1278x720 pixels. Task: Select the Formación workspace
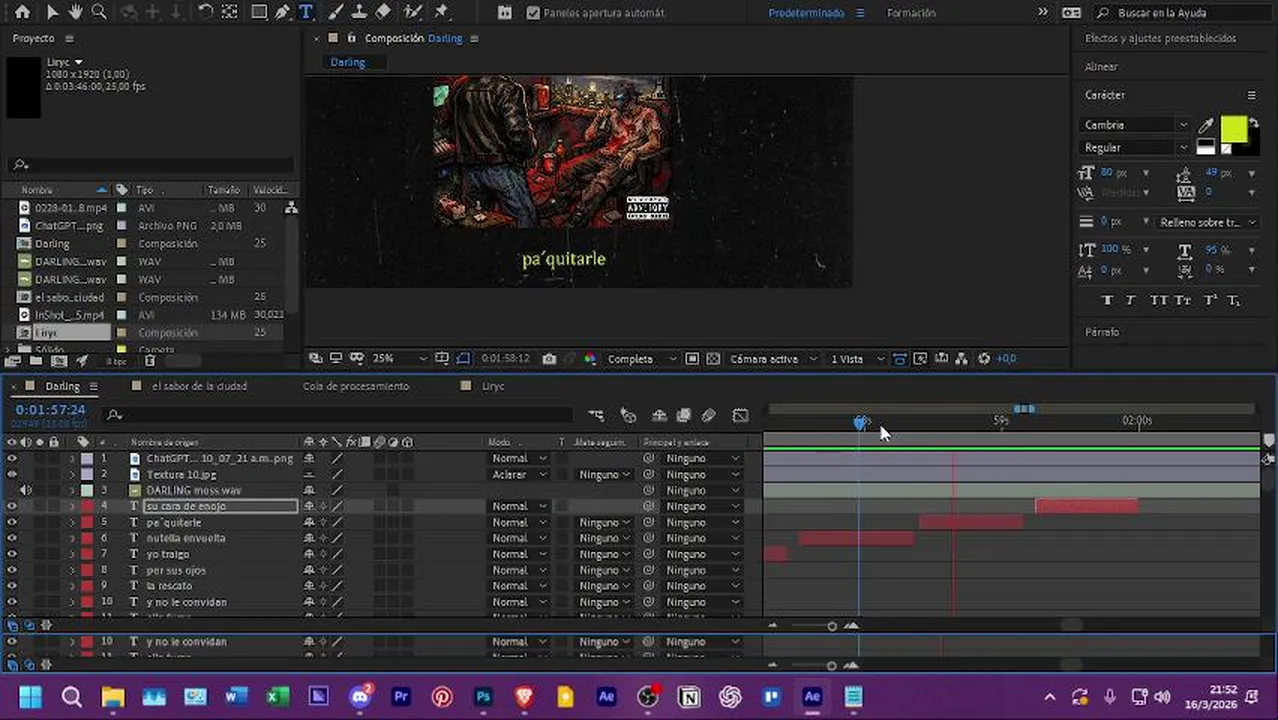click(911, 13)
